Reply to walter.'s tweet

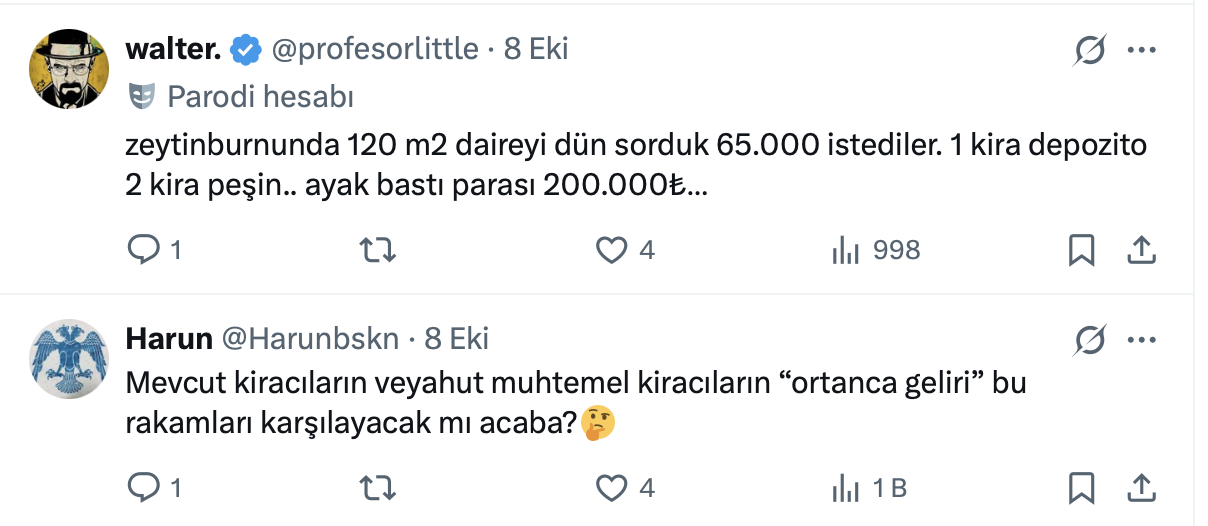coord(144,250)
